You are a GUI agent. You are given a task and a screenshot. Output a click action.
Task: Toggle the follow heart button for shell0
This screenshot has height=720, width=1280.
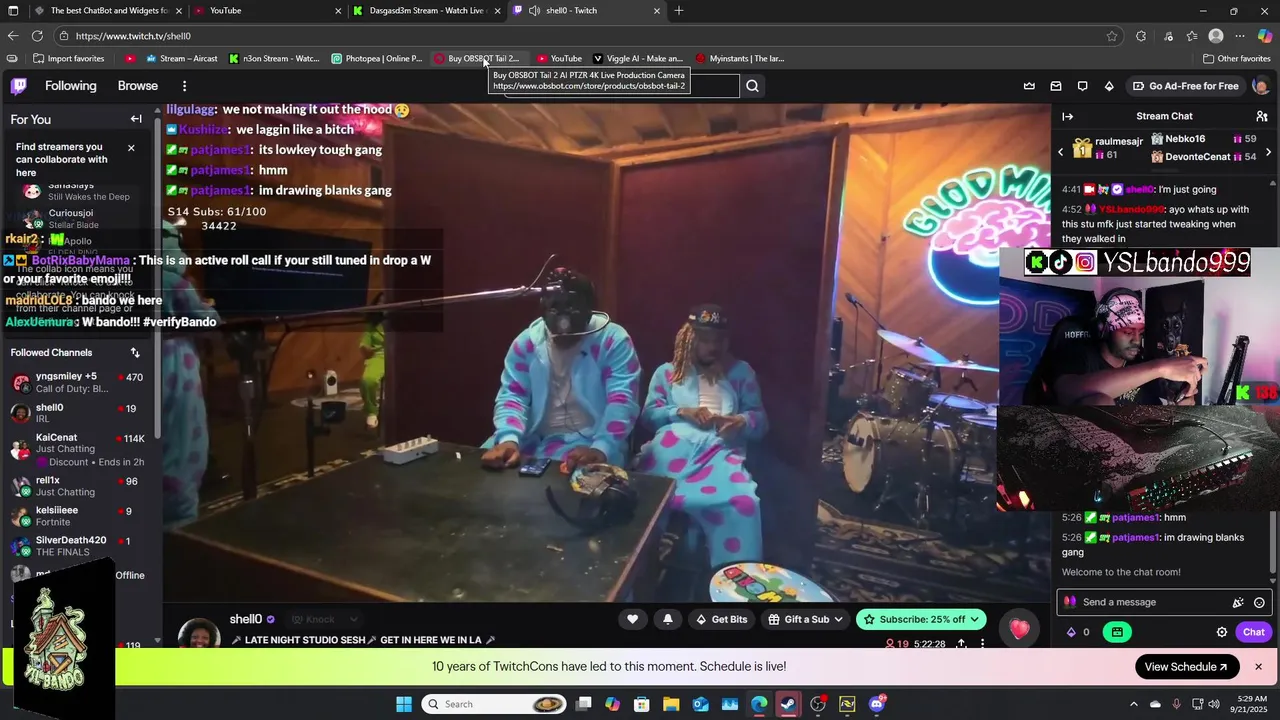(x=632, y=620)
